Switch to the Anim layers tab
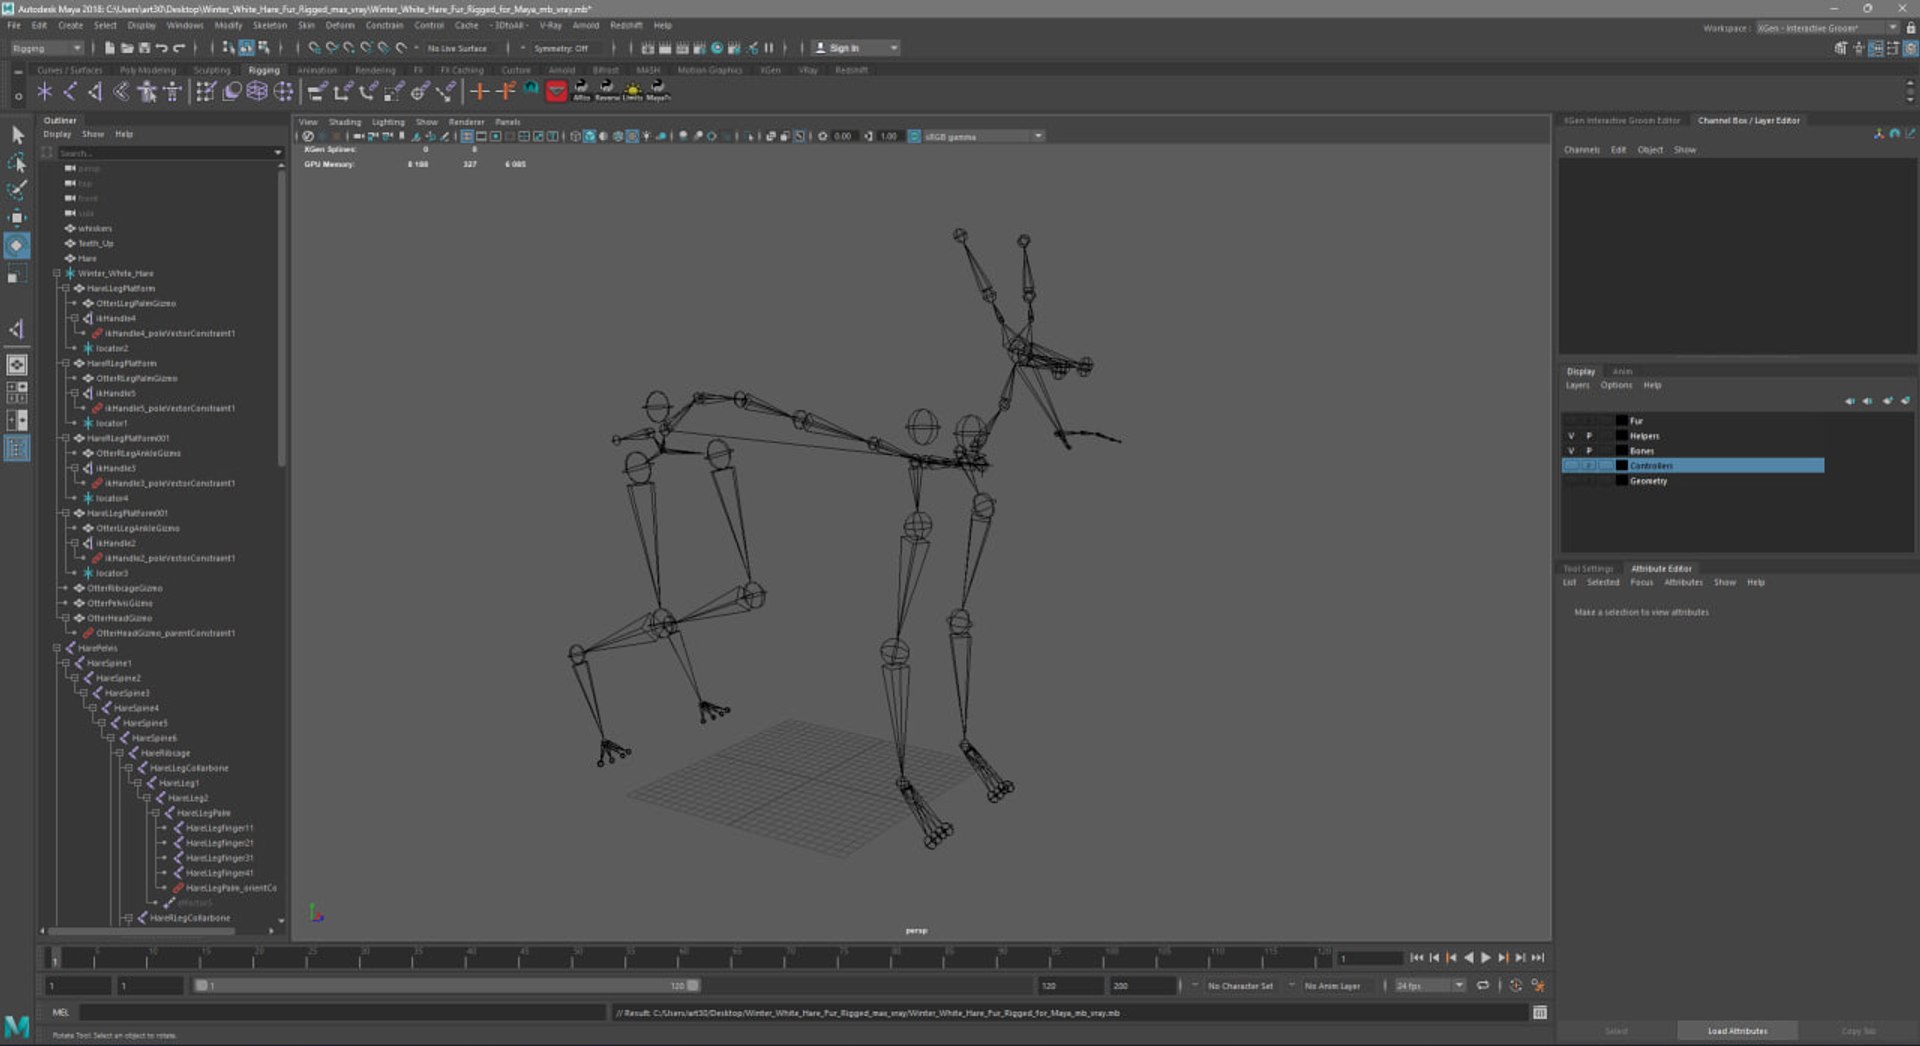The width and height of the screenshot is (1920, 1046). (1622, 371)
